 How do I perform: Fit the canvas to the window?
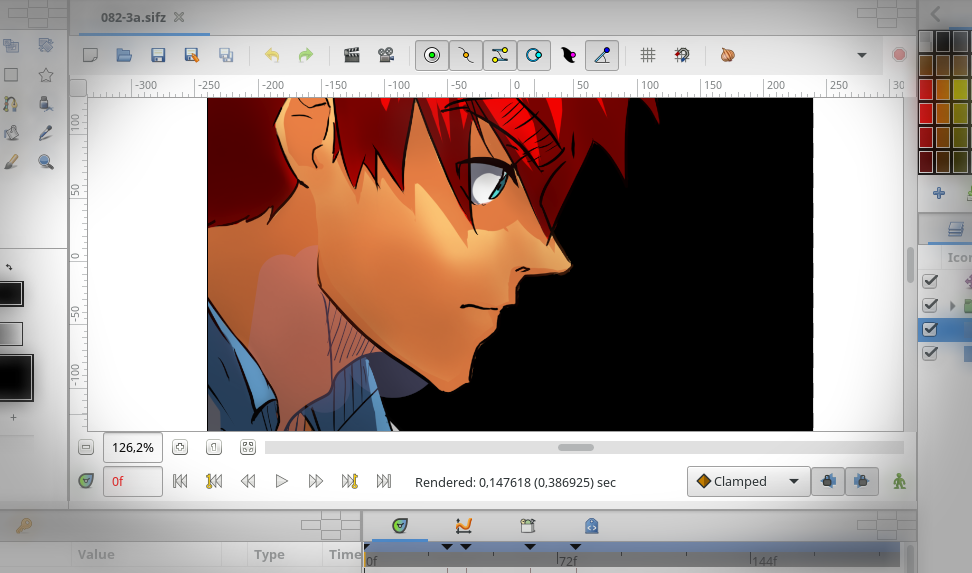[248, 447]
